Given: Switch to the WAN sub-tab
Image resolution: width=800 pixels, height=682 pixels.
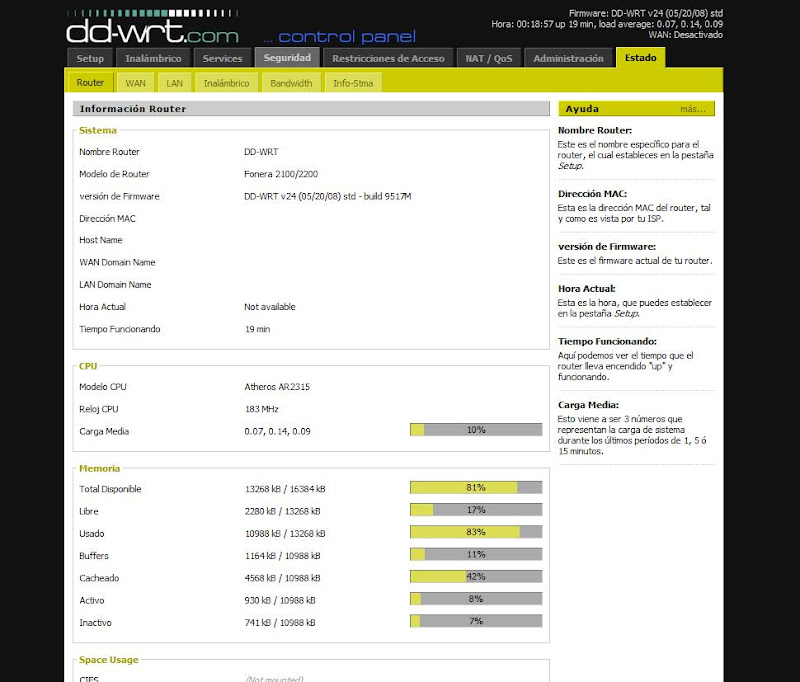Looking at the screenshot, I should coord(136,83).
